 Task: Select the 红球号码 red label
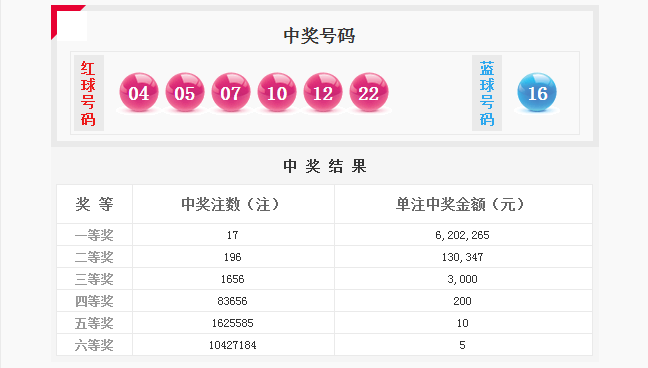tap(88, 93)
